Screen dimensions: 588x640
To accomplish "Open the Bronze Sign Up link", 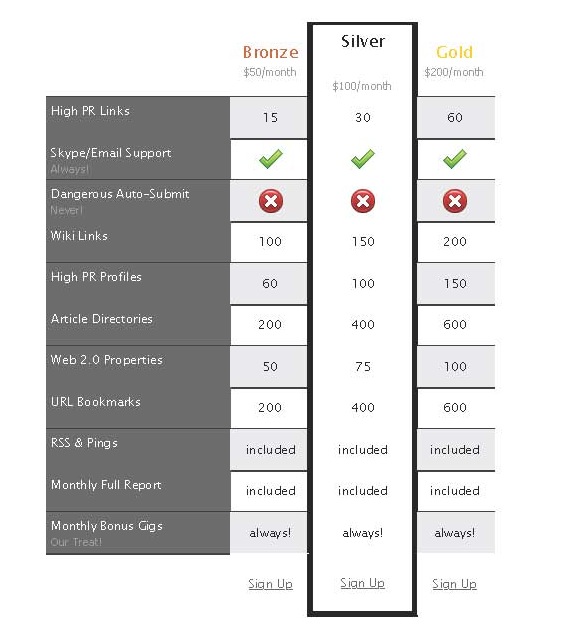I will click(x=271, y=584).
